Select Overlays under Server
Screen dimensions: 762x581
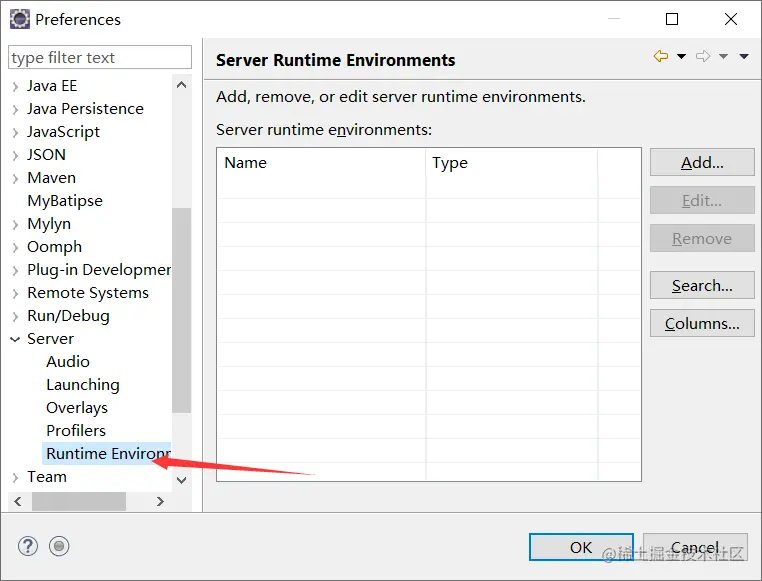tap(77, 408)
